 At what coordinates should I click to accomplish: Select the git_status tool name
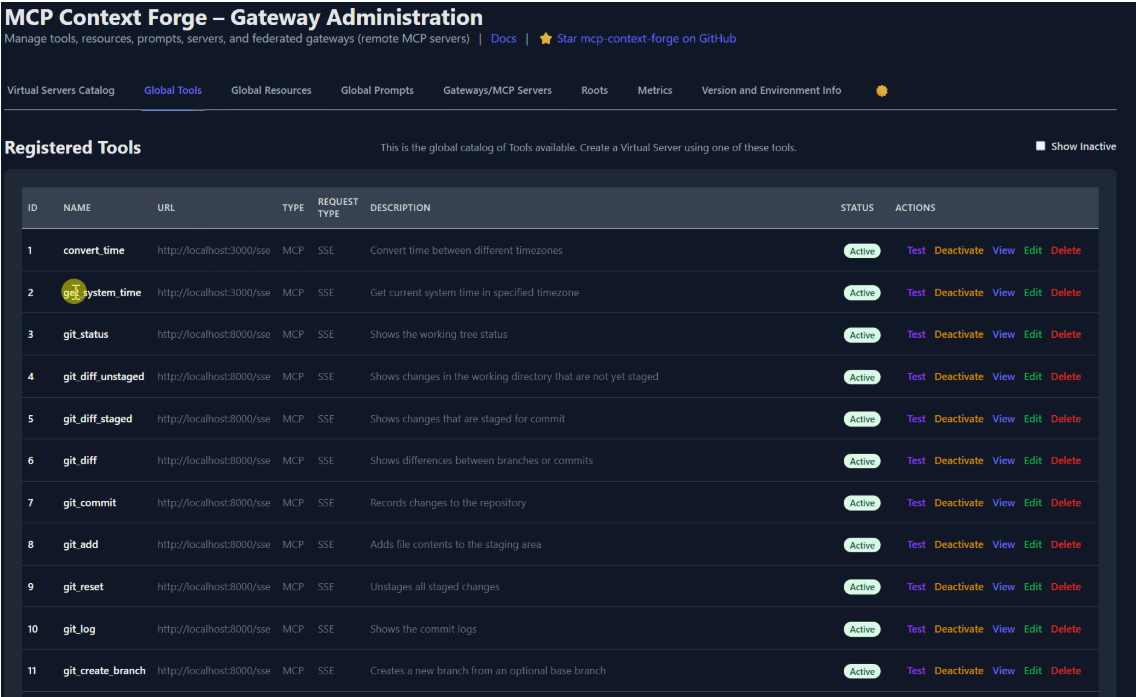tap(85, 334)
